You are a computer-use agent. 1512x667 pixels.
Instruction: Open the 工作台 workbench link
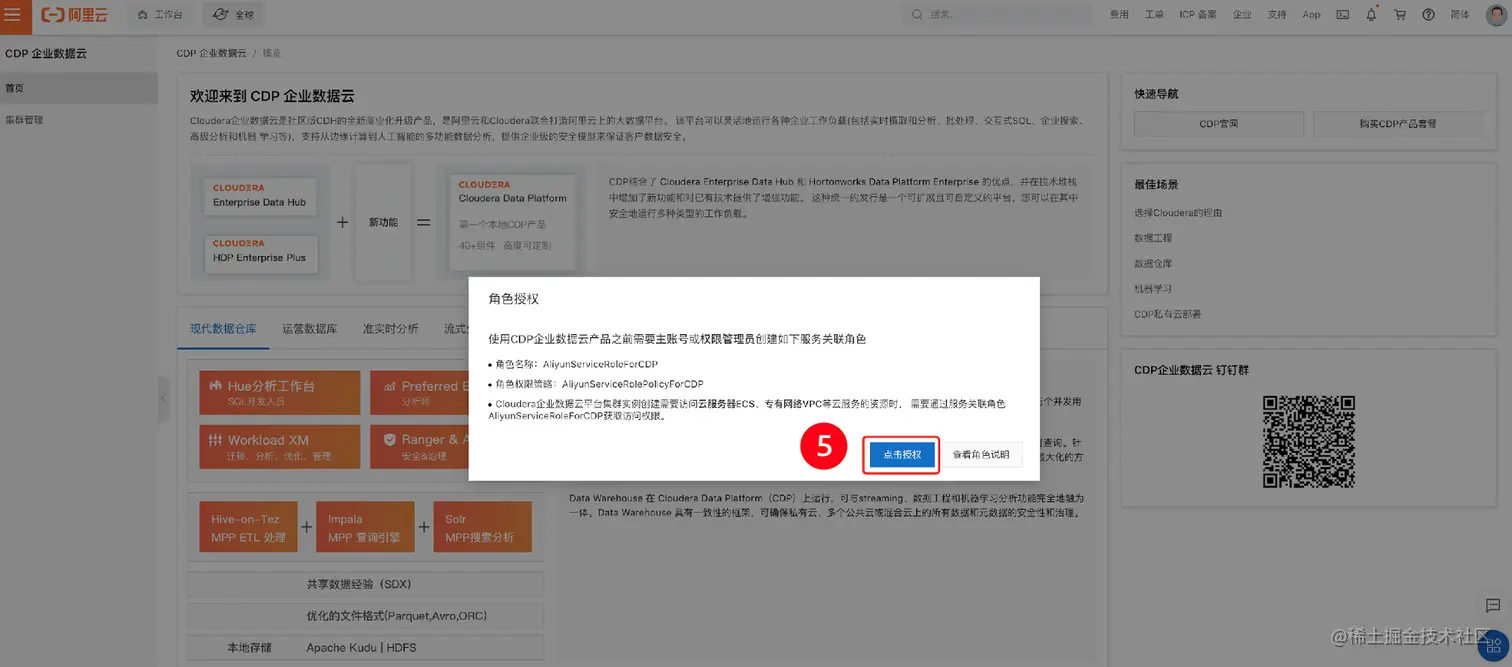pos(160,15)
